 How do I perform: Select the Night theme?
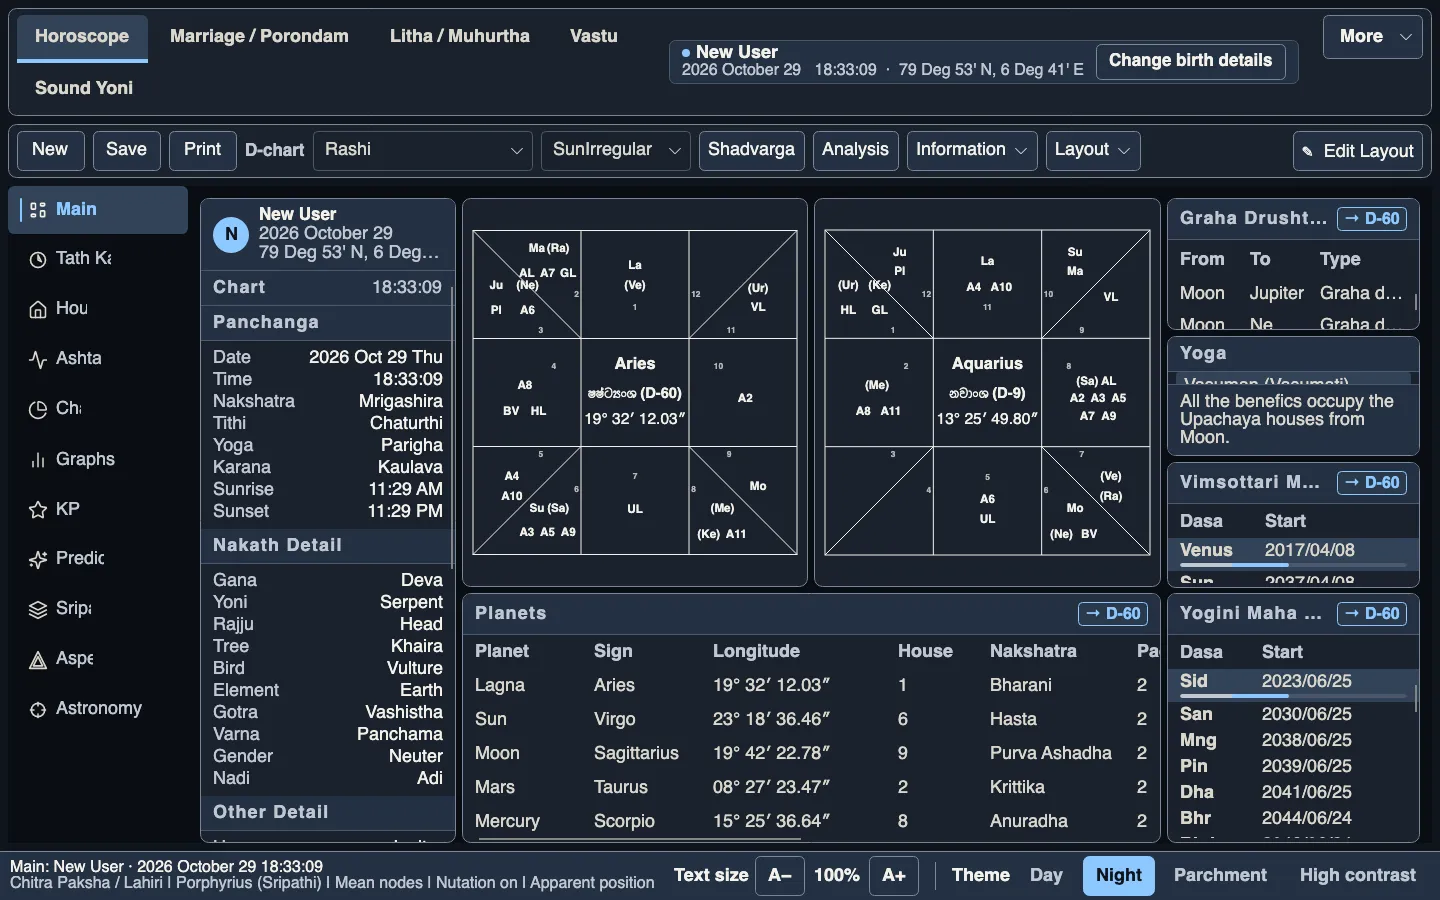1118,875
